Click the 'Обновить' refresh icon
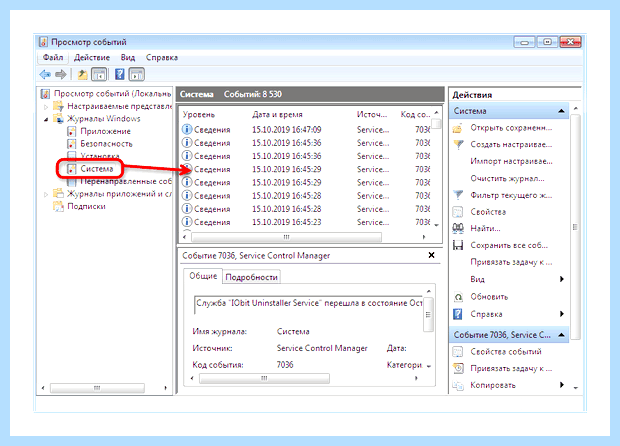Viewport: 620px width, 446px height. coord(458,297)
